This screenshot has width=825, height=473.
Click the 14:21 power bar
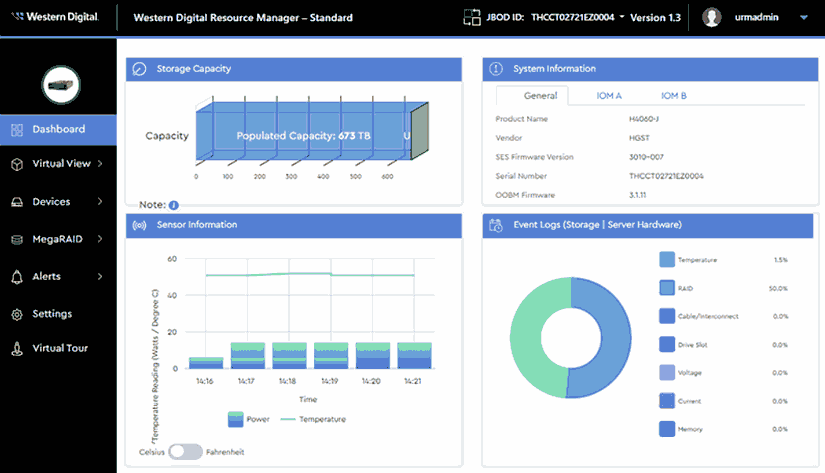coord(414,356)
